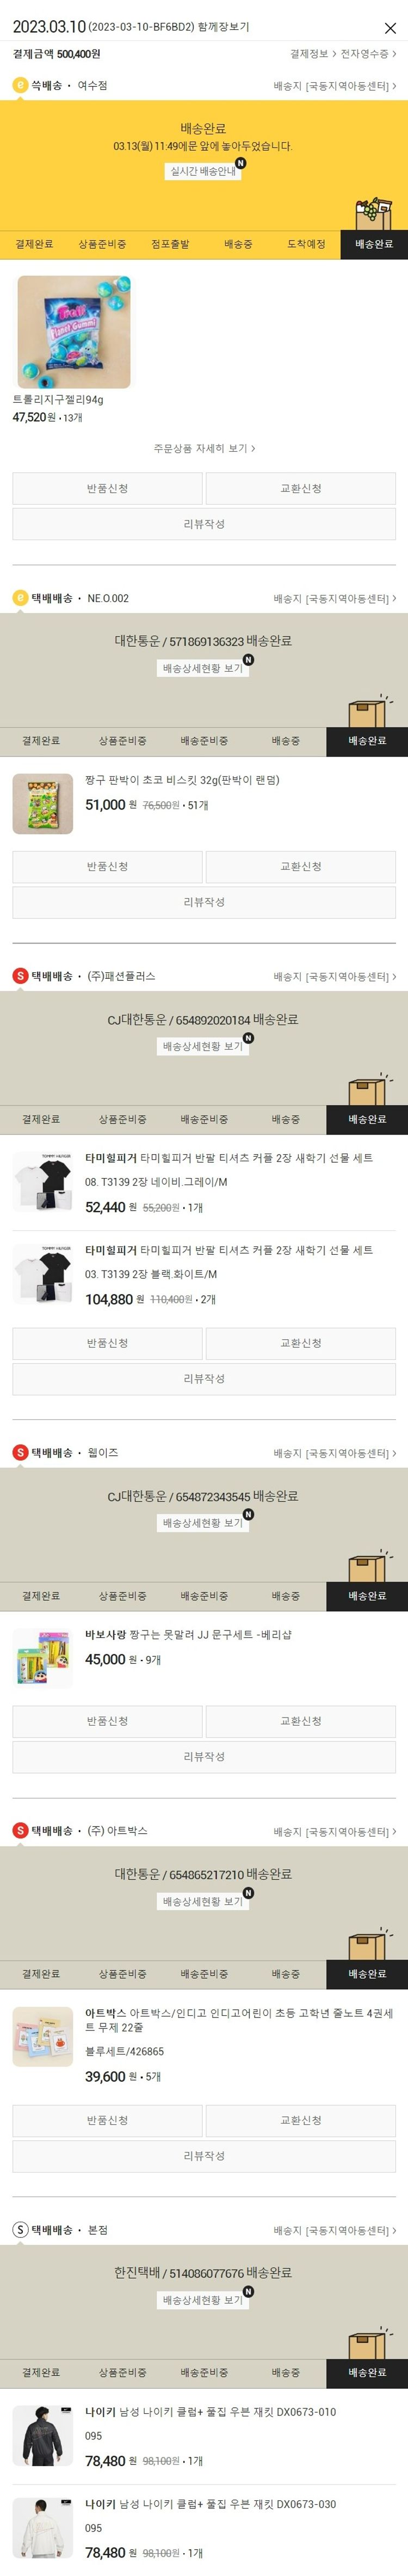Open 전자영수증 electronic receipt link

368,54
